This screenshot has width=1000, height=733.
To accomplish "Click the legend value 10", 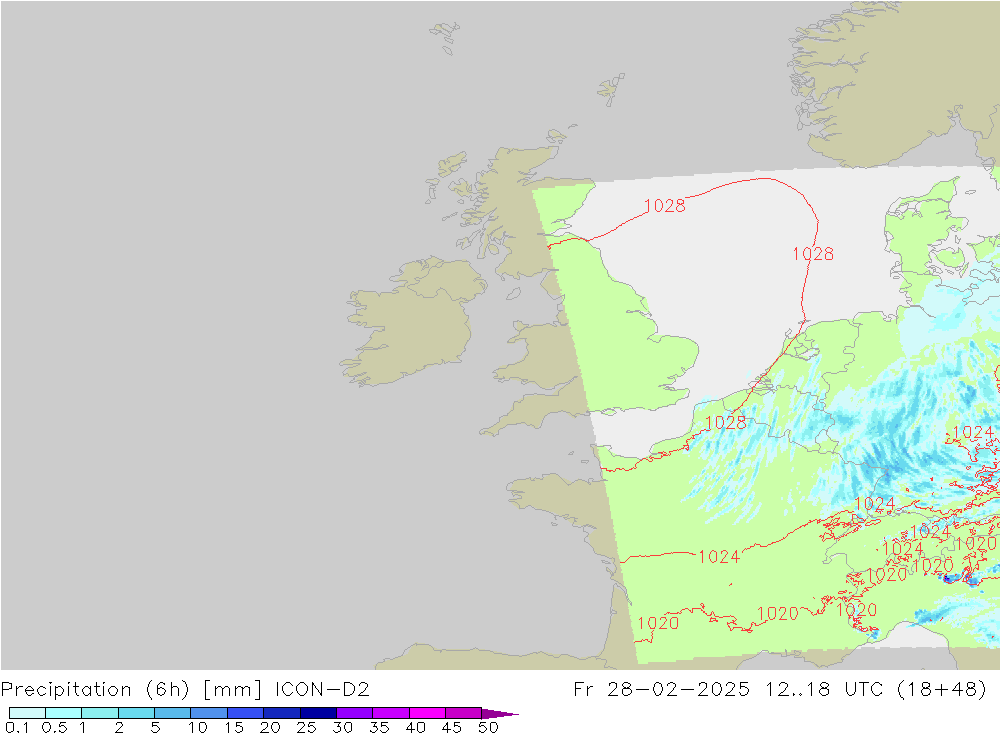I will (198, 727).
